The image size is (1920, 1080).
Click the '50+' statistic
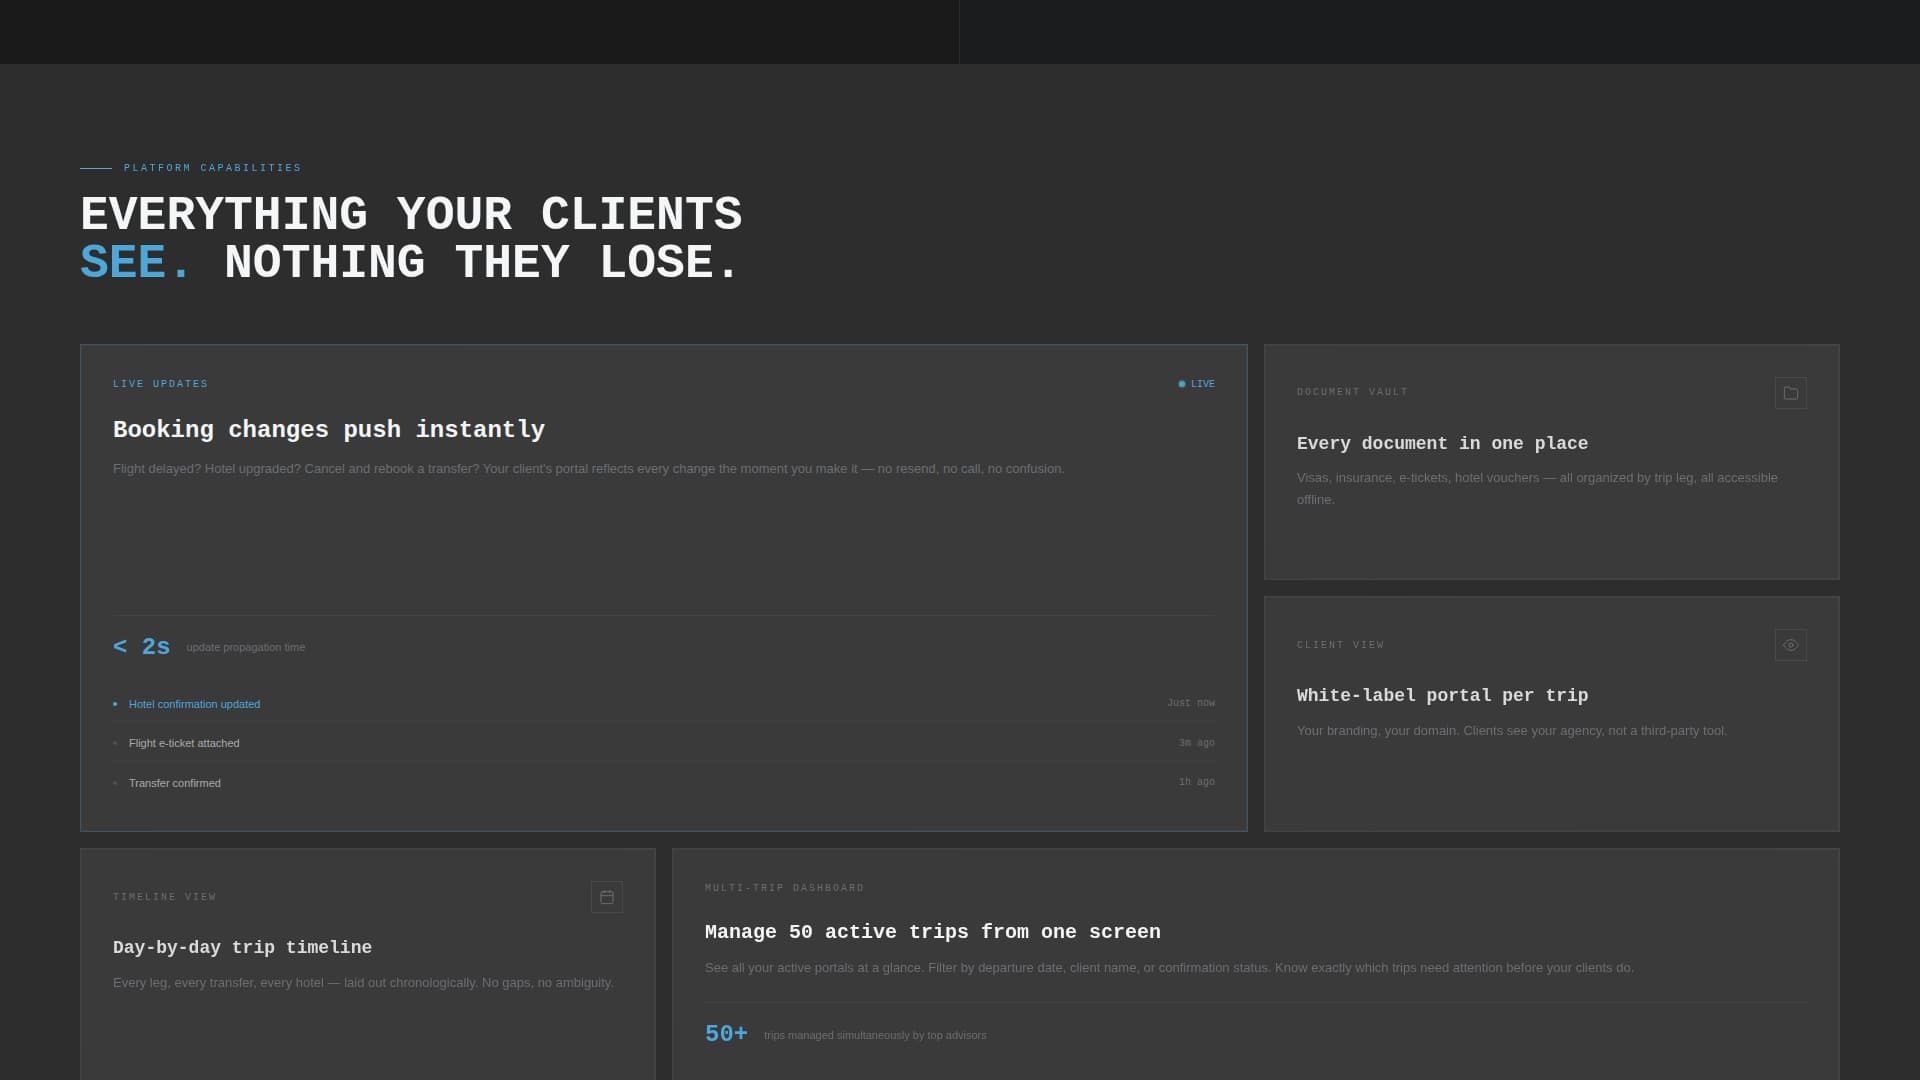coord(726,1034)
